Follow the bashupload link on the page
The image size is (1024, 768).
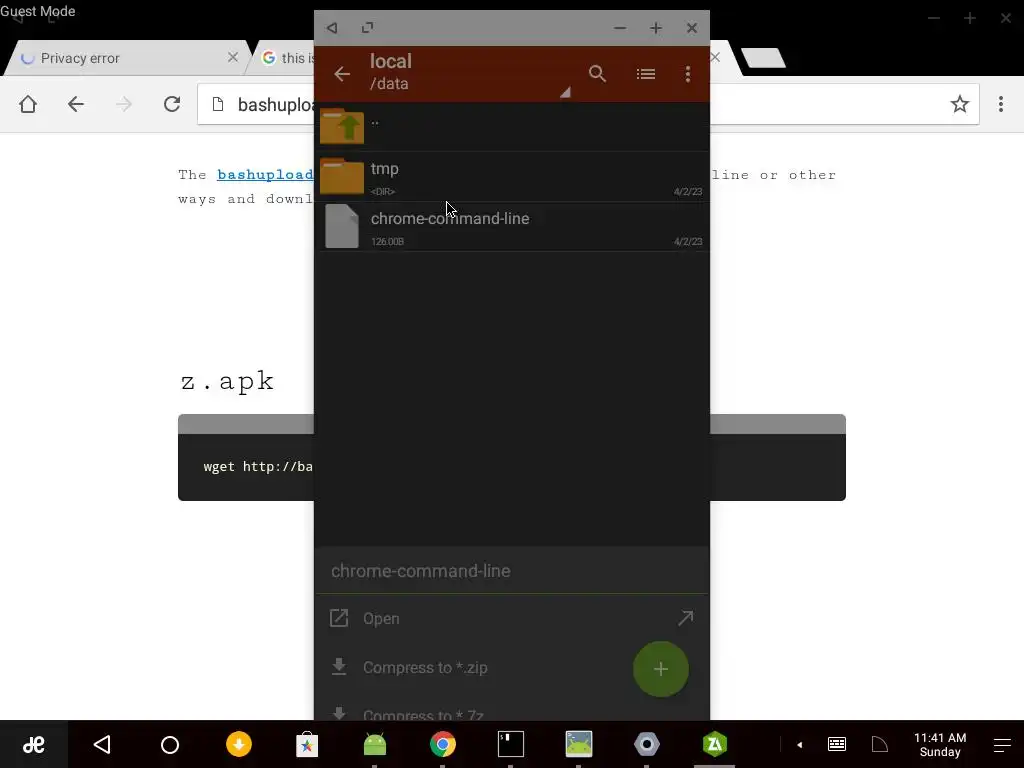pyautogui.click(x=265, y=175)
